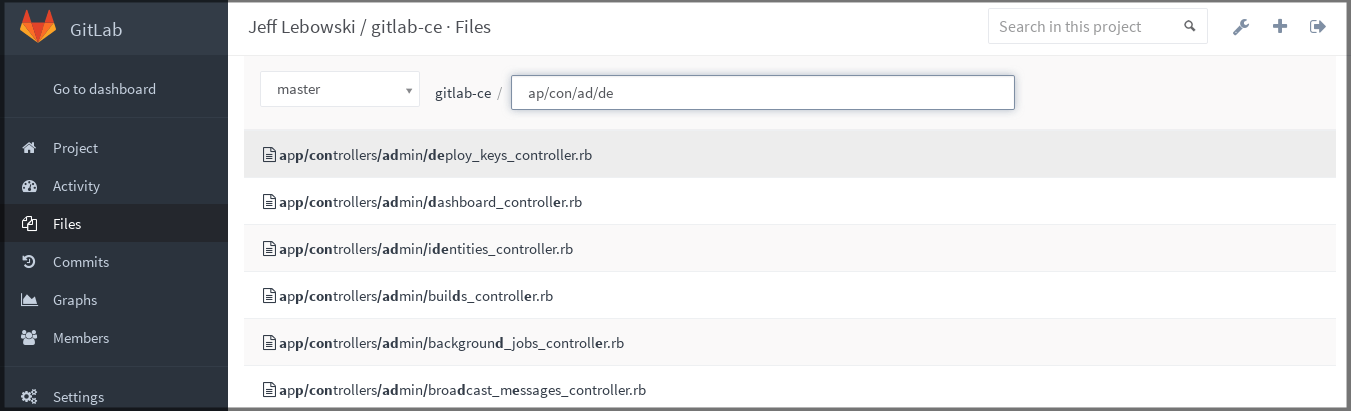This screenshot has width=1351, height=411.
Task: Open Files in the sidebar
Action: (67, 224)
